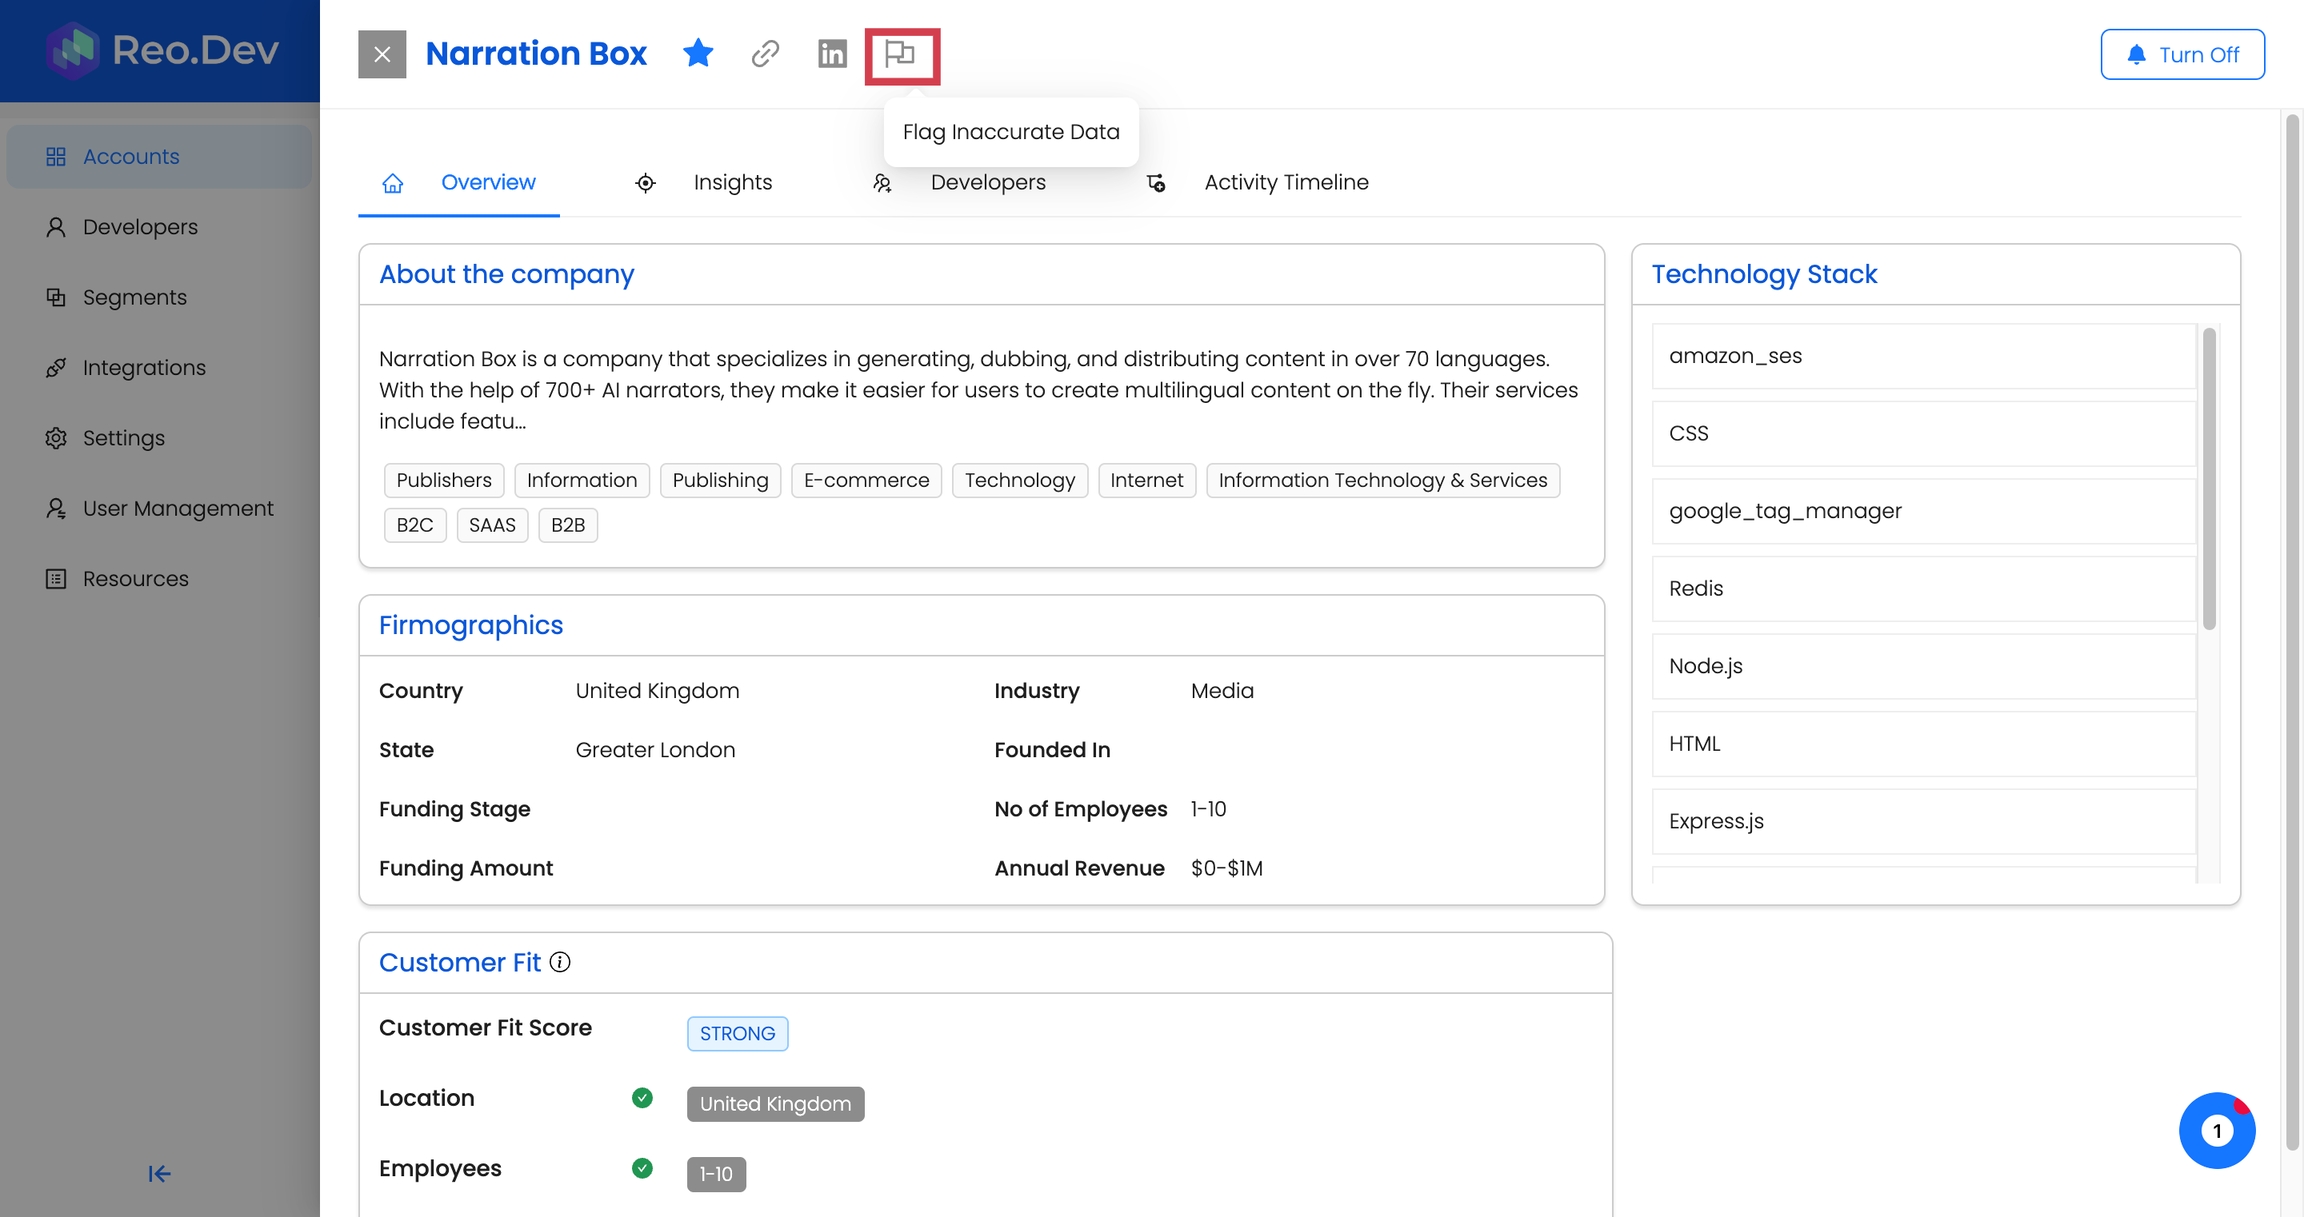Click the Flag Inaccurate Data icon

point(901,55)
